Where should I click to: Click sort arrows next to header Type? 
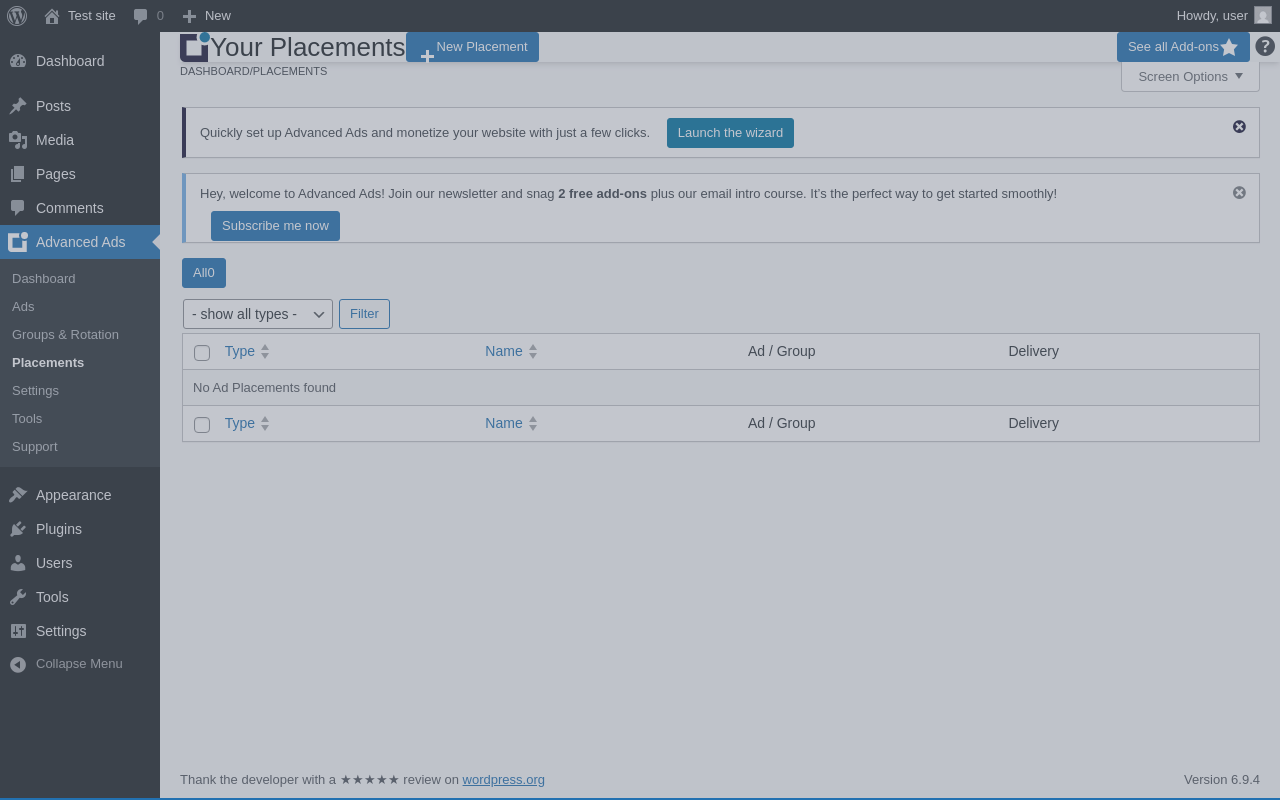pos(265,352)
